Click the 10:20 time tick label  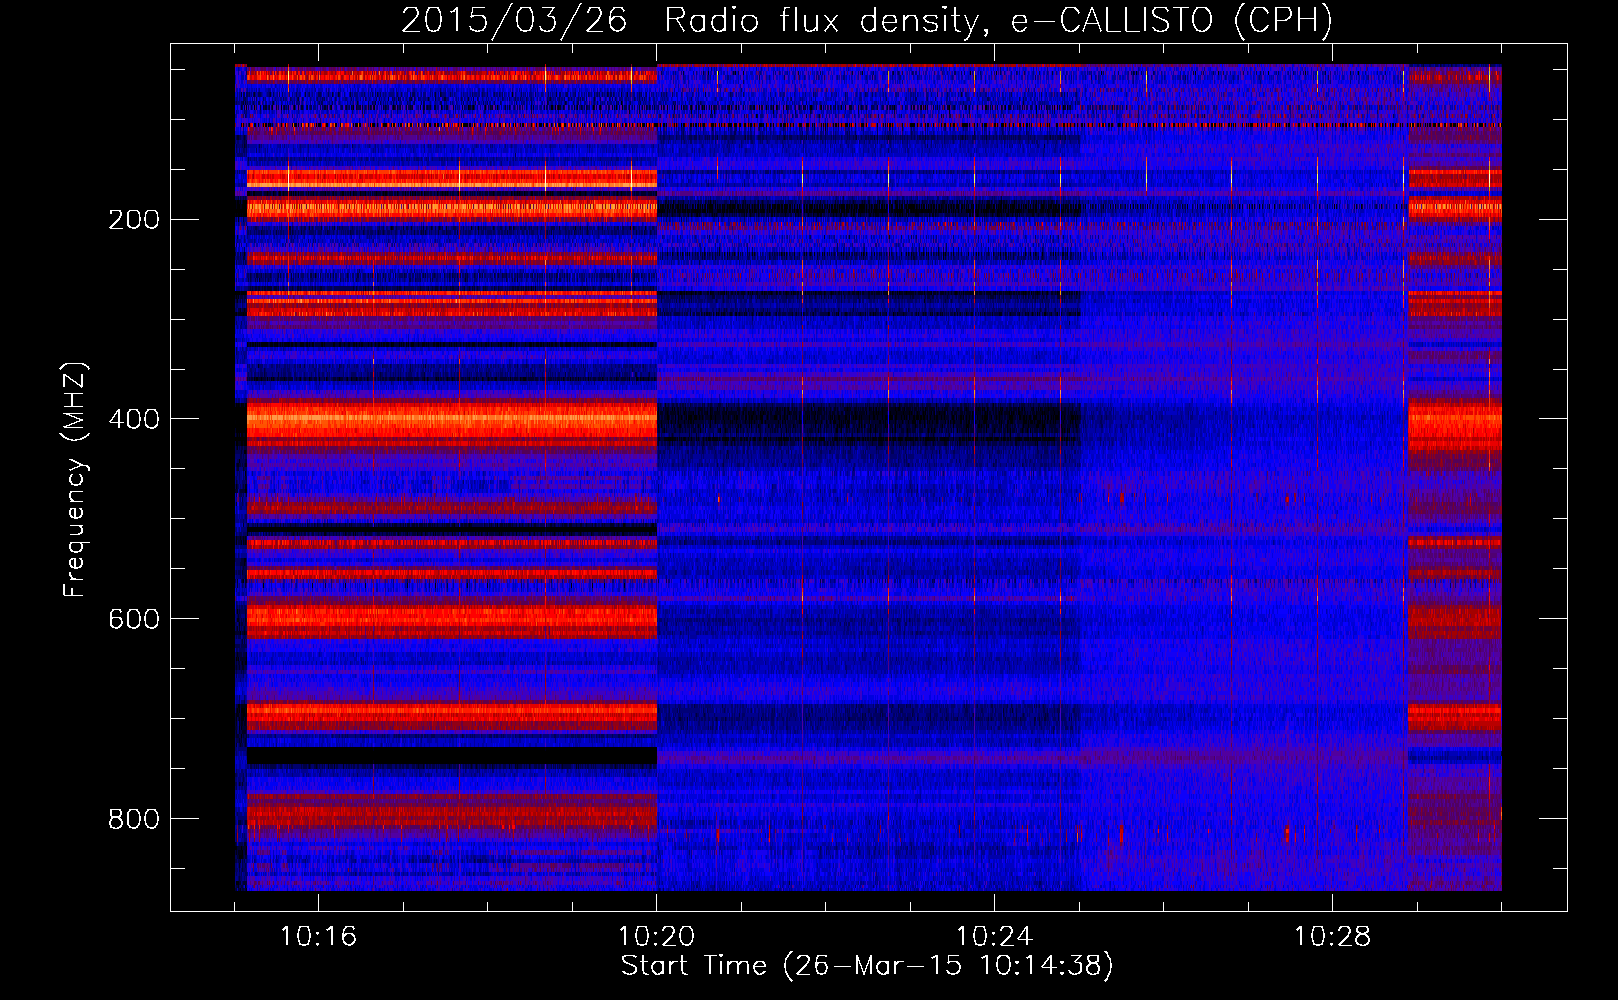click(656, 936)
